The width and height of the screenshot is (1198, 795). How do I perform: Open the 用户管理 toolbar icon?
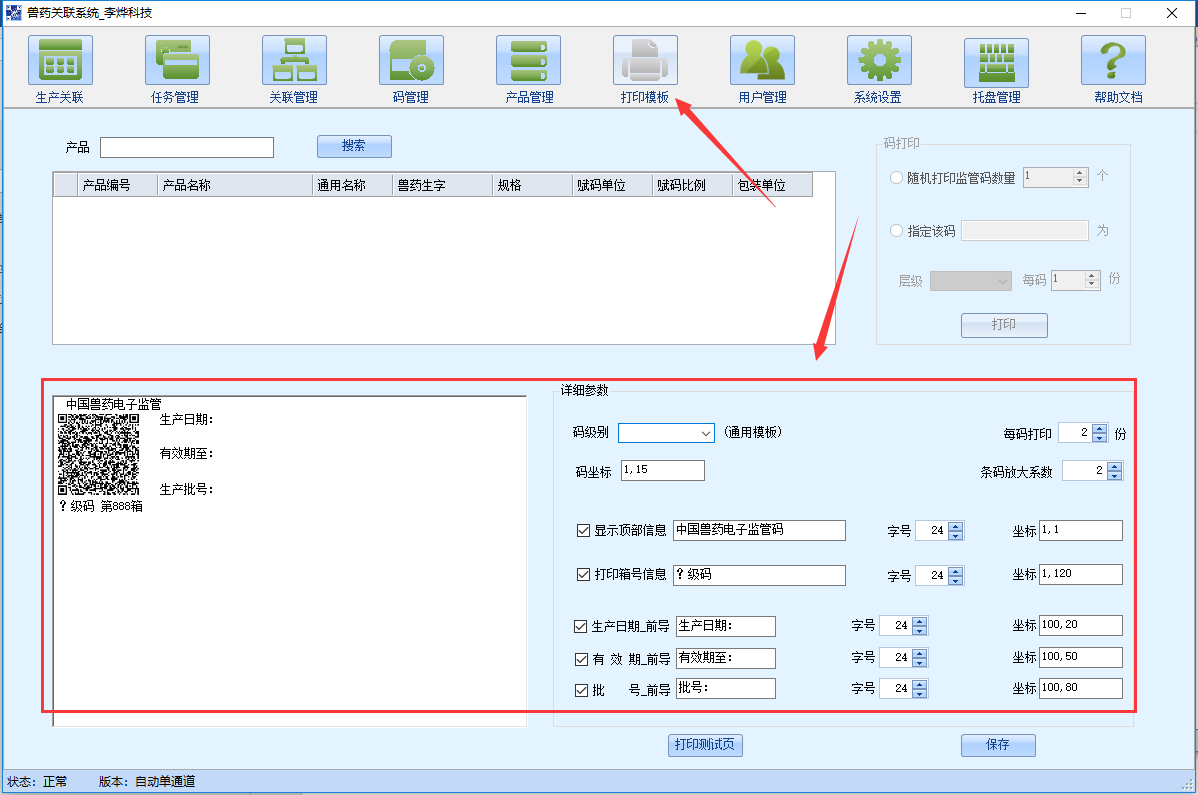[x=762, y=60]
